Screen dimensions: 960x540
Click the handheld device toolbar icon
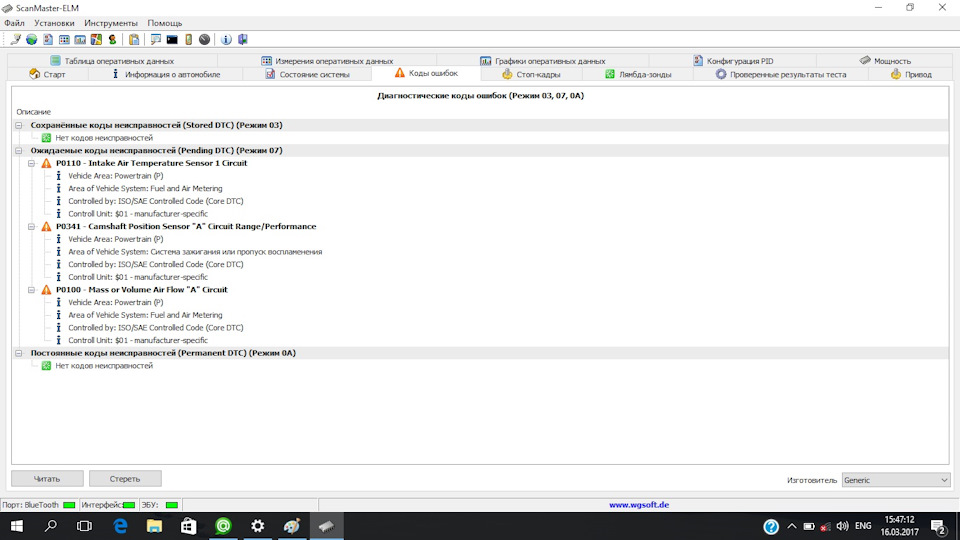(x=189, y=40)
